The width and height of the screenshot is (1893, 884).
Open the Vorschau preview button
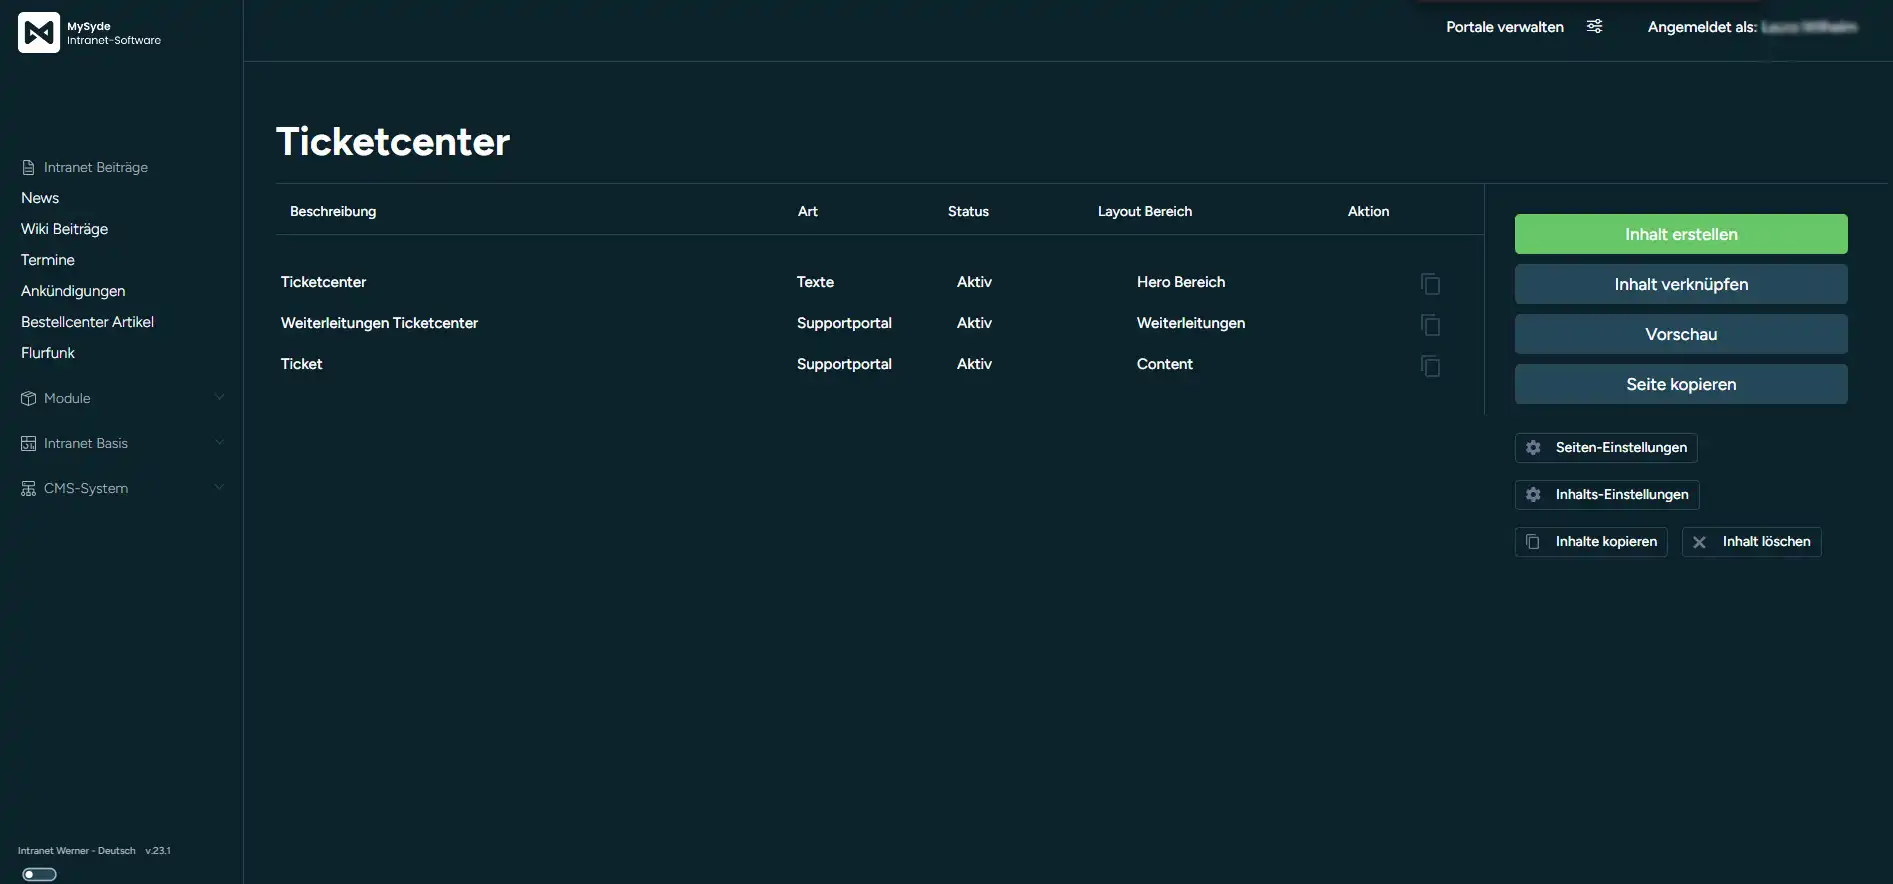pos(1681,334)
